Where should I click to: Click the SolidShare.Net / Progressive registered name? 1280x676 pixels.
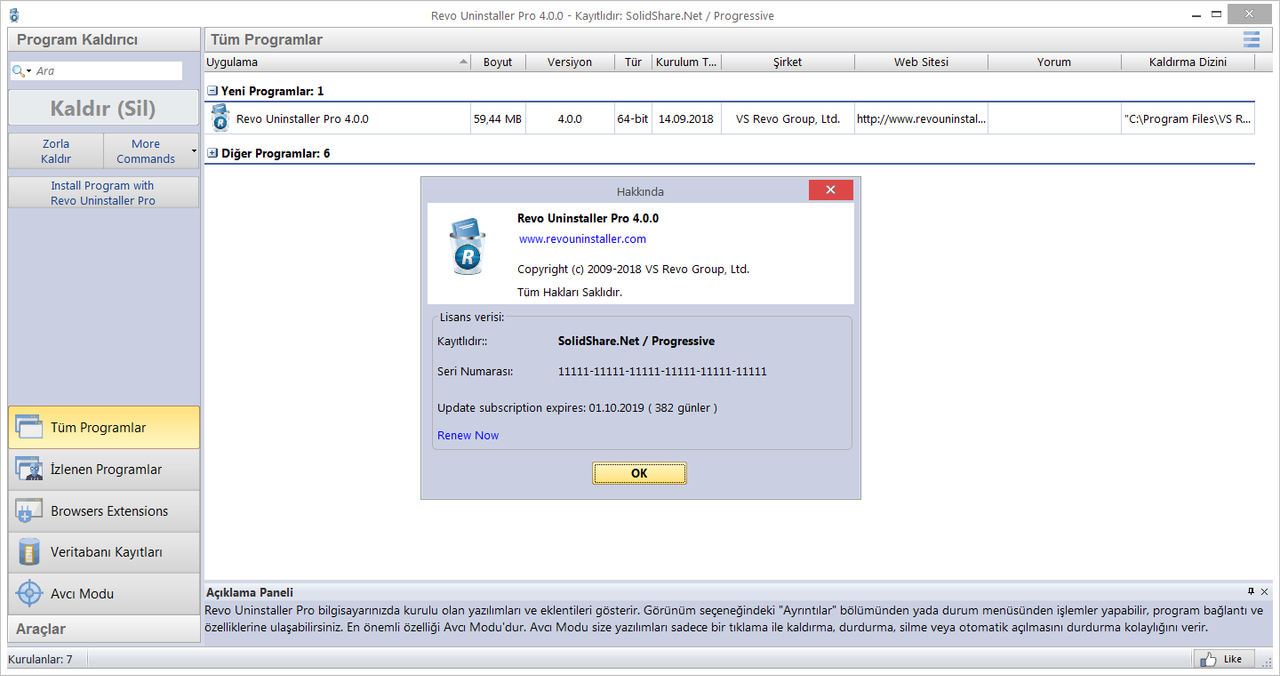coord(636,341)
